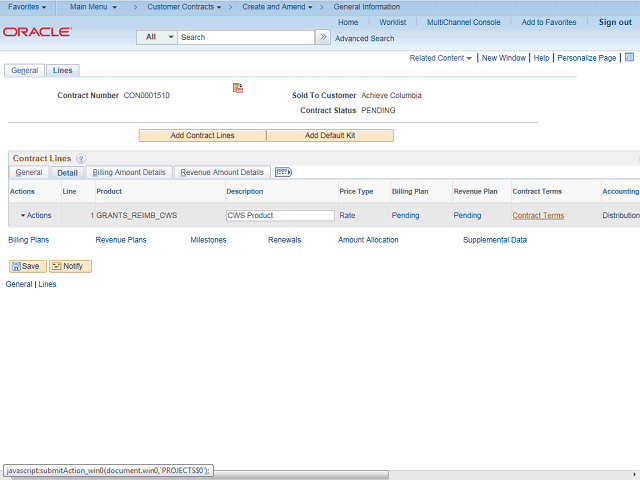Open Distribution accounting link
Screen dimensions: 640x480
[621, 215]
